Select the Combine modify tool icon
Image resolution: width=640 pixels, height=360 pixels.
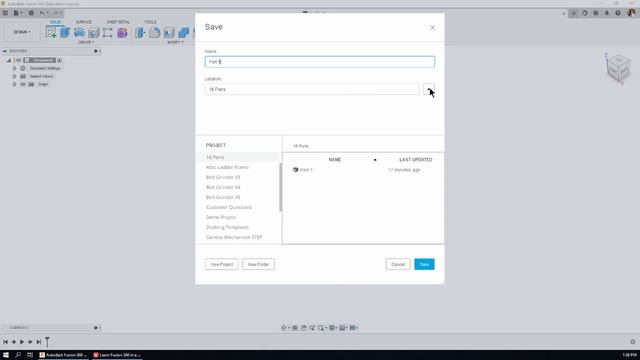[x=183, y=32]
